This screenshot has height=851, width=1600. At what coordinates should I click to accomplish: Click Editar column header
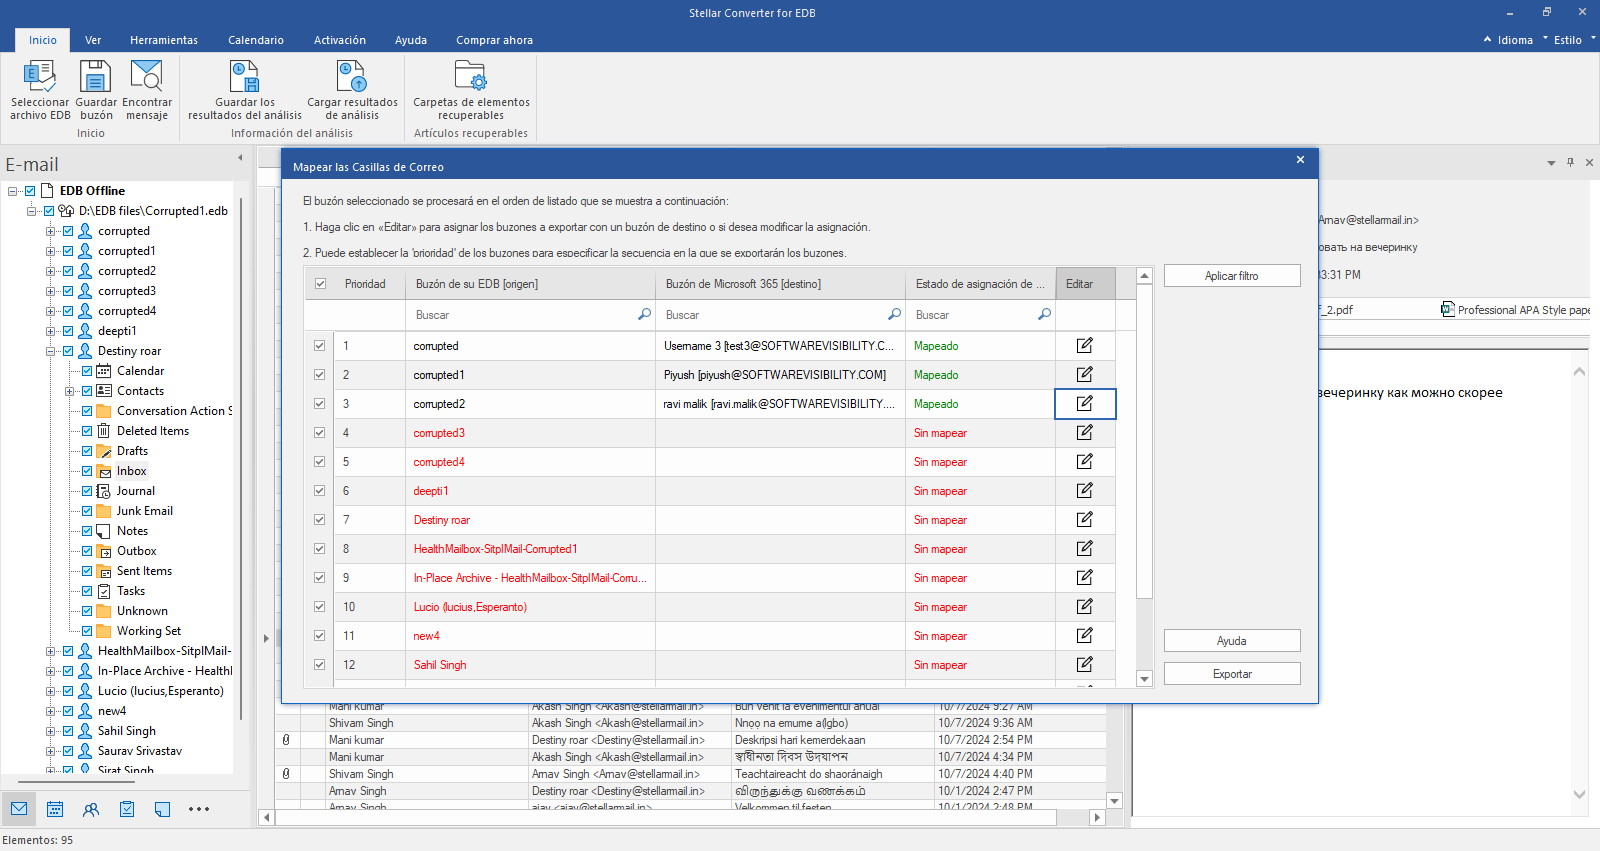(1085, 284)
